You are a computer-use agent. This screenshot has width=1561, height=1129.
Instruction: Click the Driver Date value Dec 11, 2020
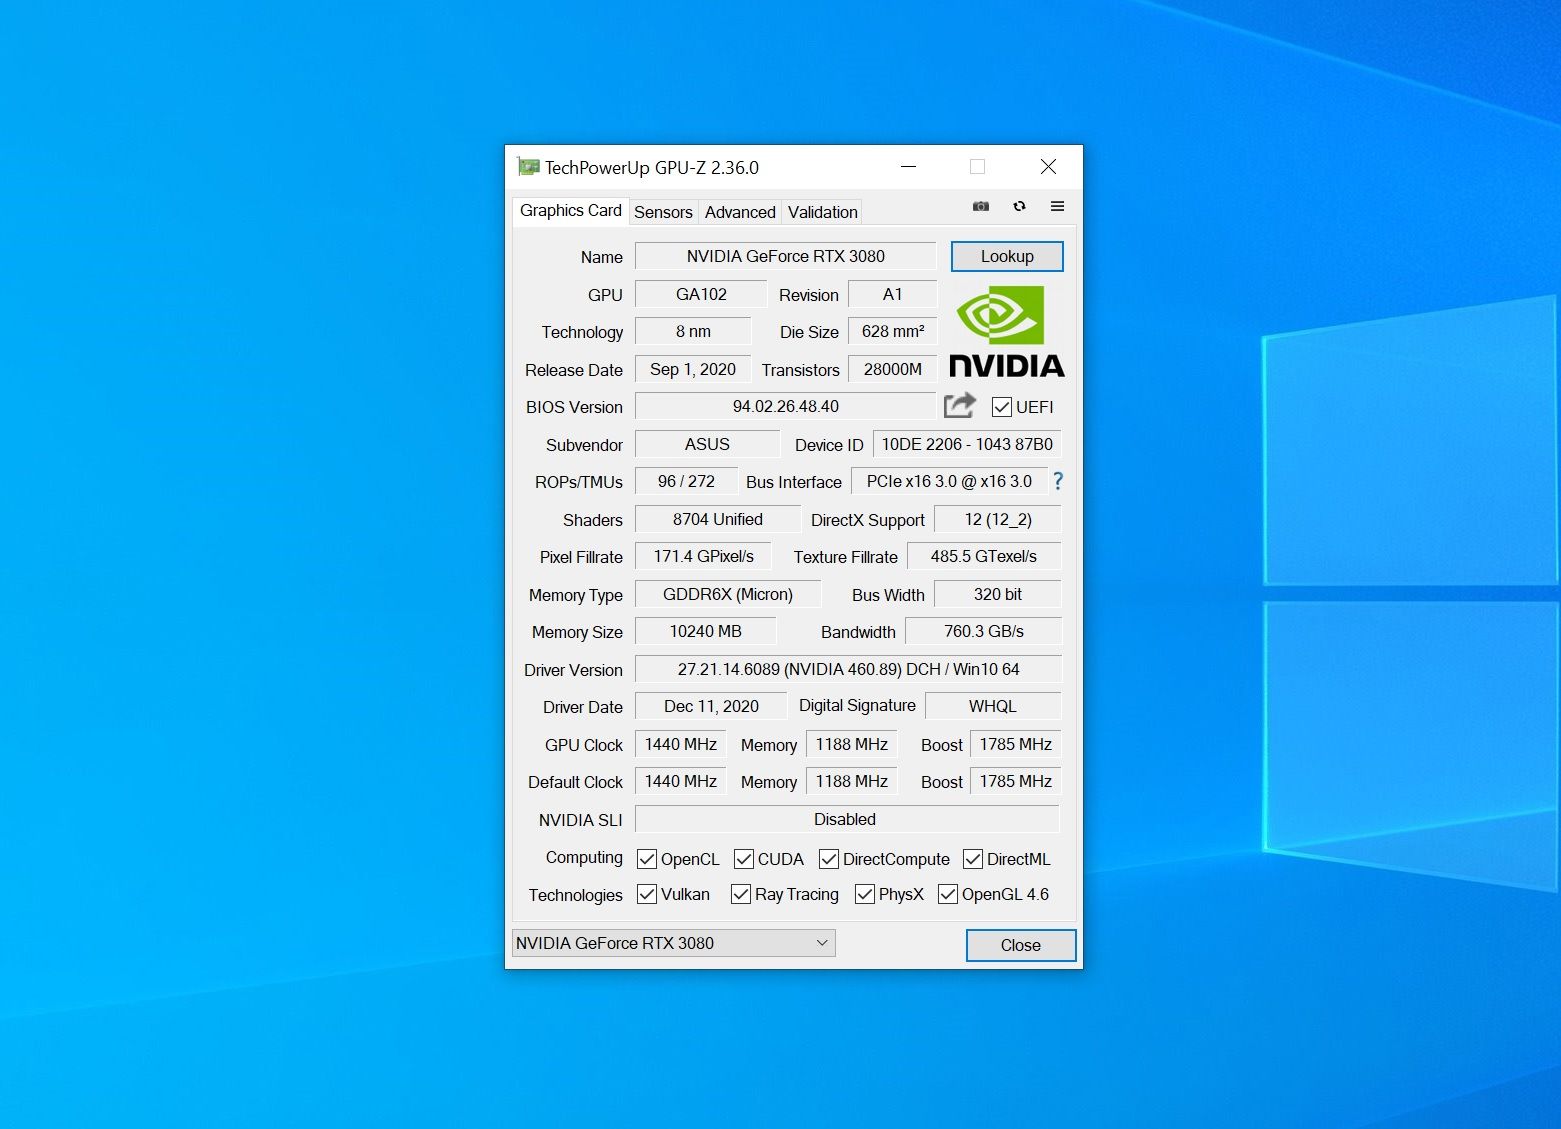pos(711,706)
